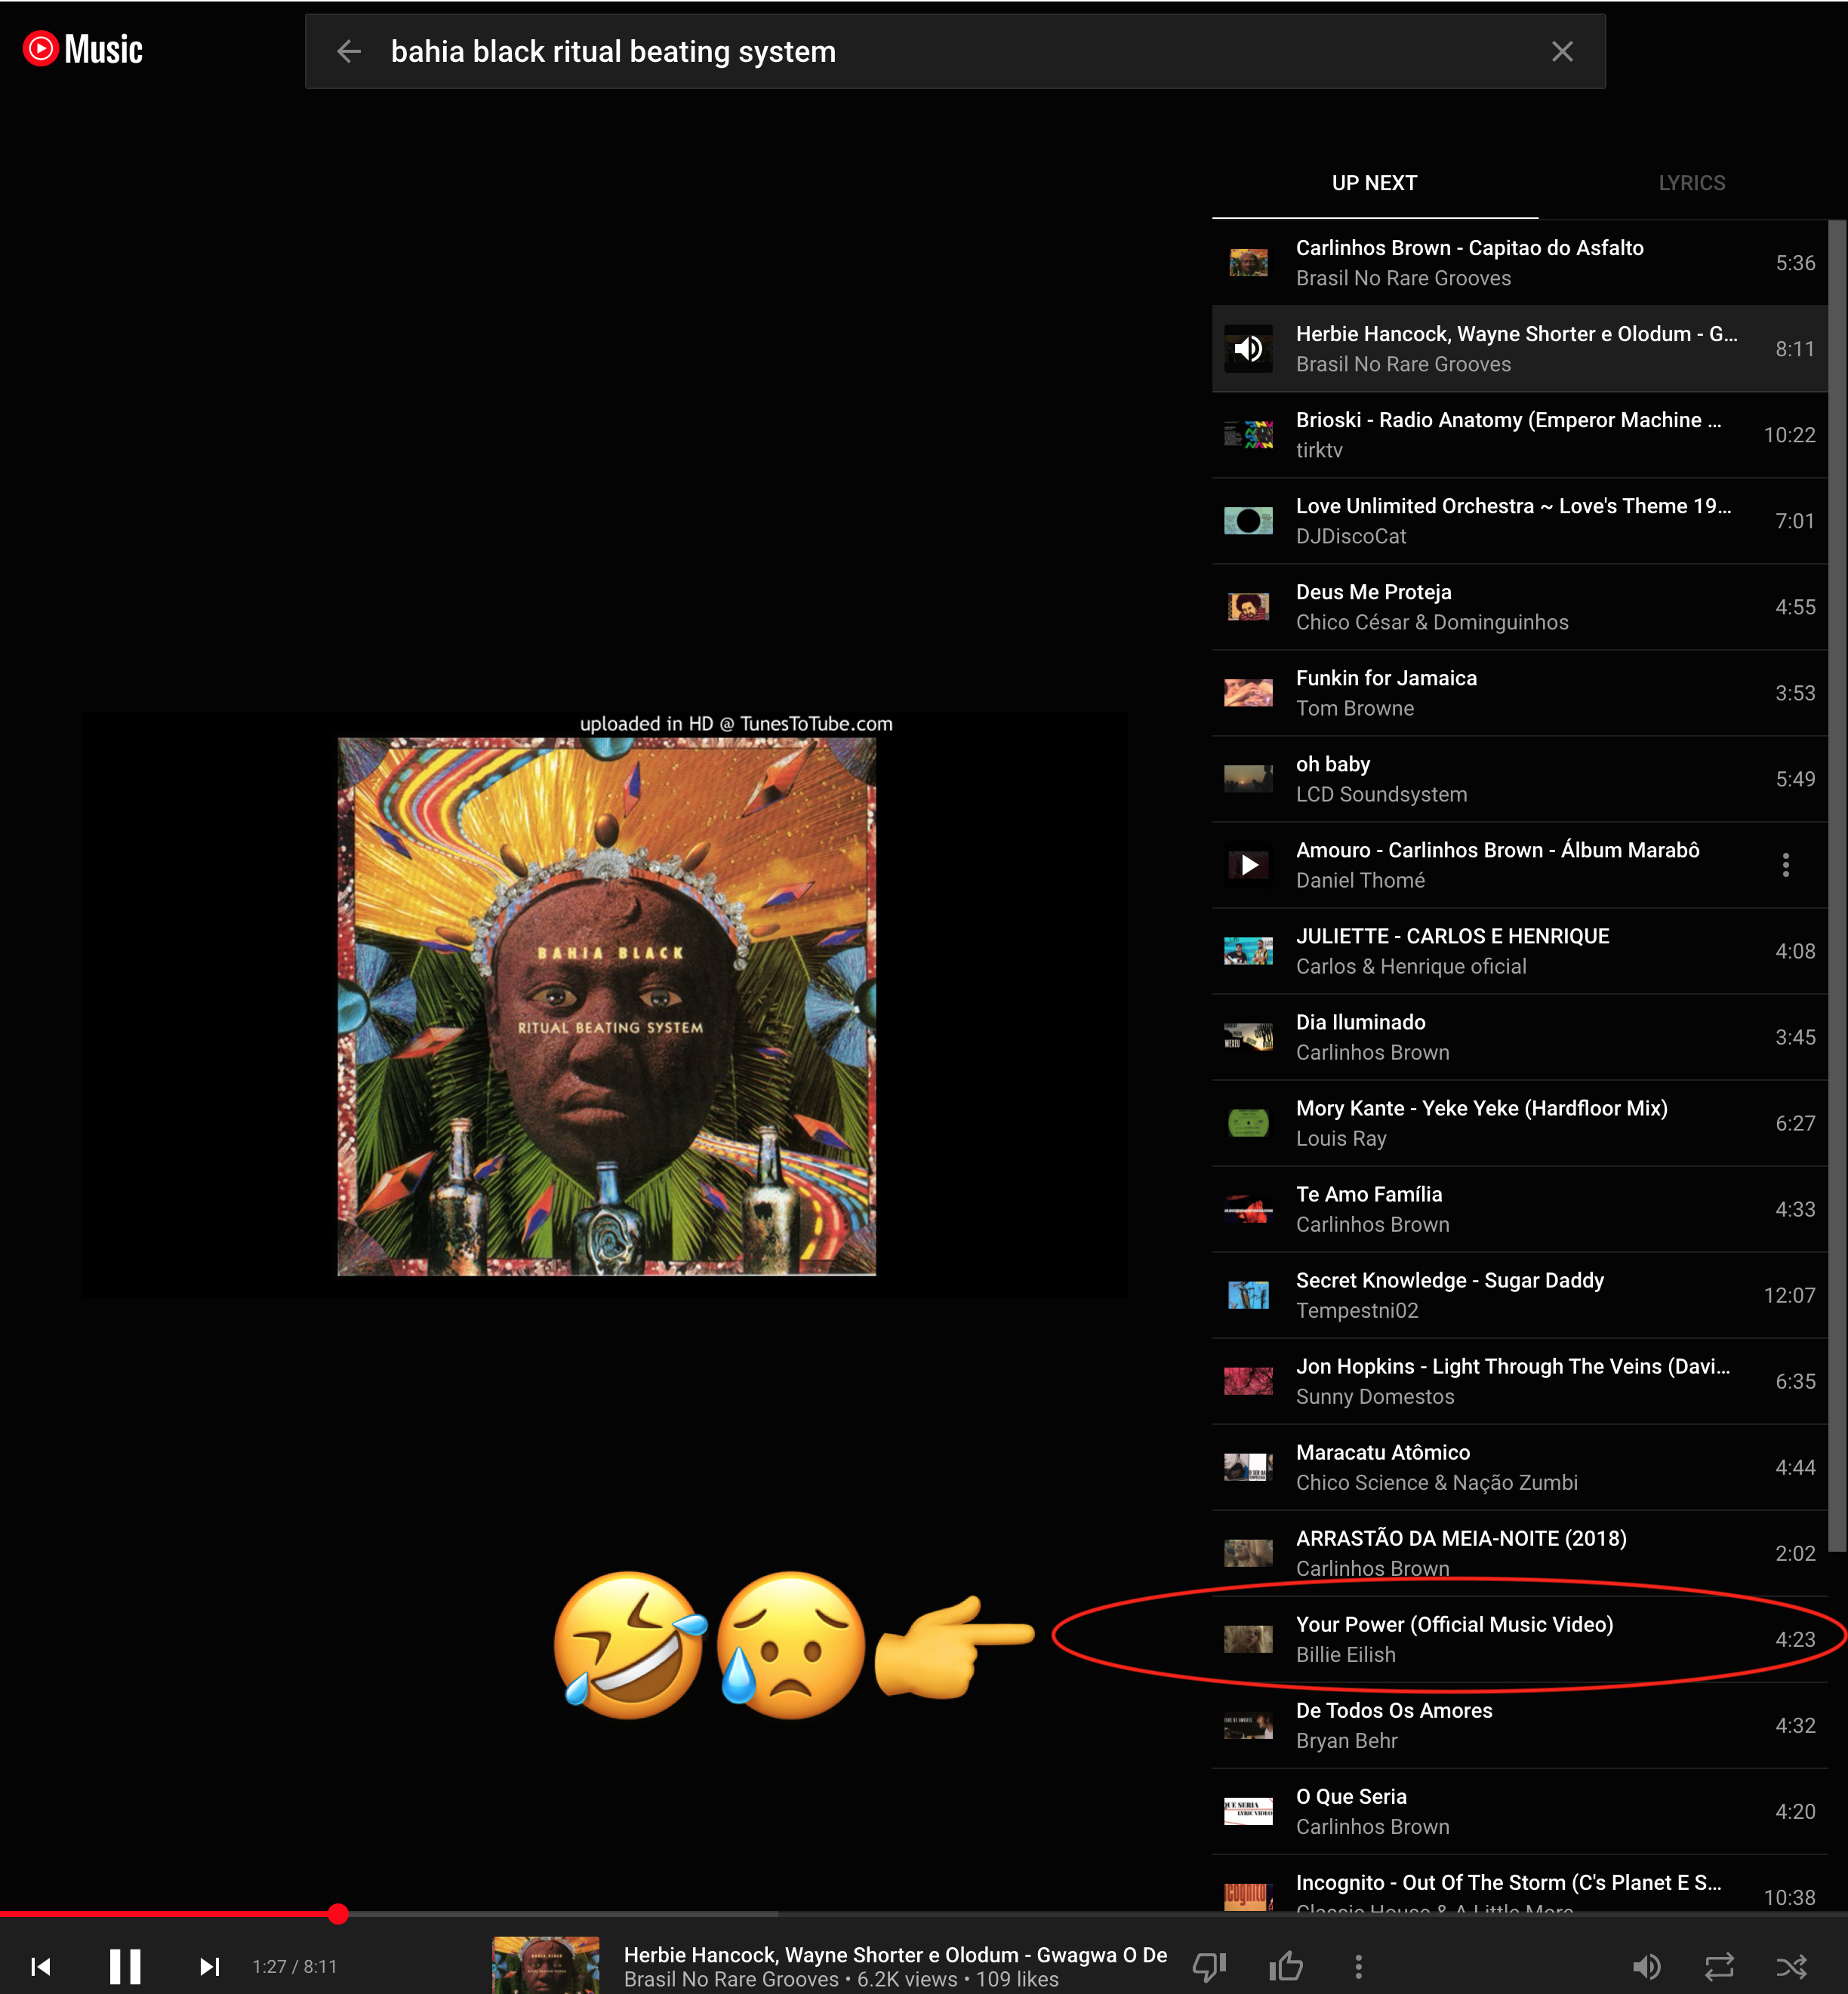Click the back arrow in search bar
Viewport: 1848px width, 1994px height.
349,51
